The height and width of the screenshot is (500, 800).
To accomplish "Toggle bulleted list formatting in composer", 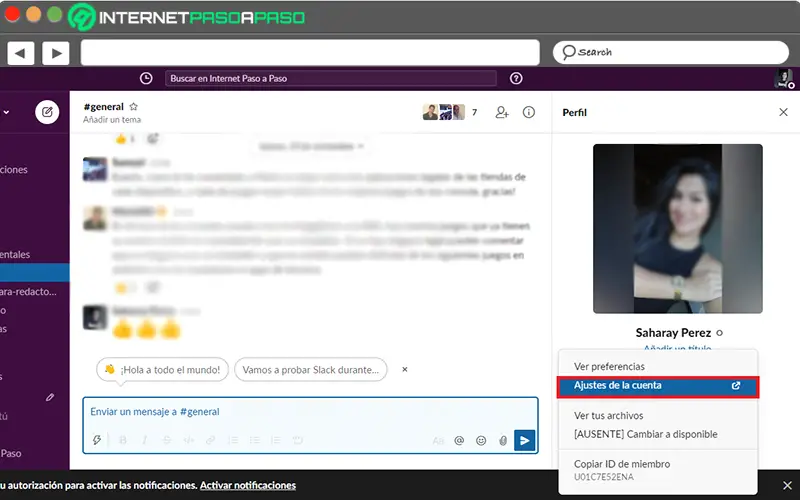I will [254, 440].
